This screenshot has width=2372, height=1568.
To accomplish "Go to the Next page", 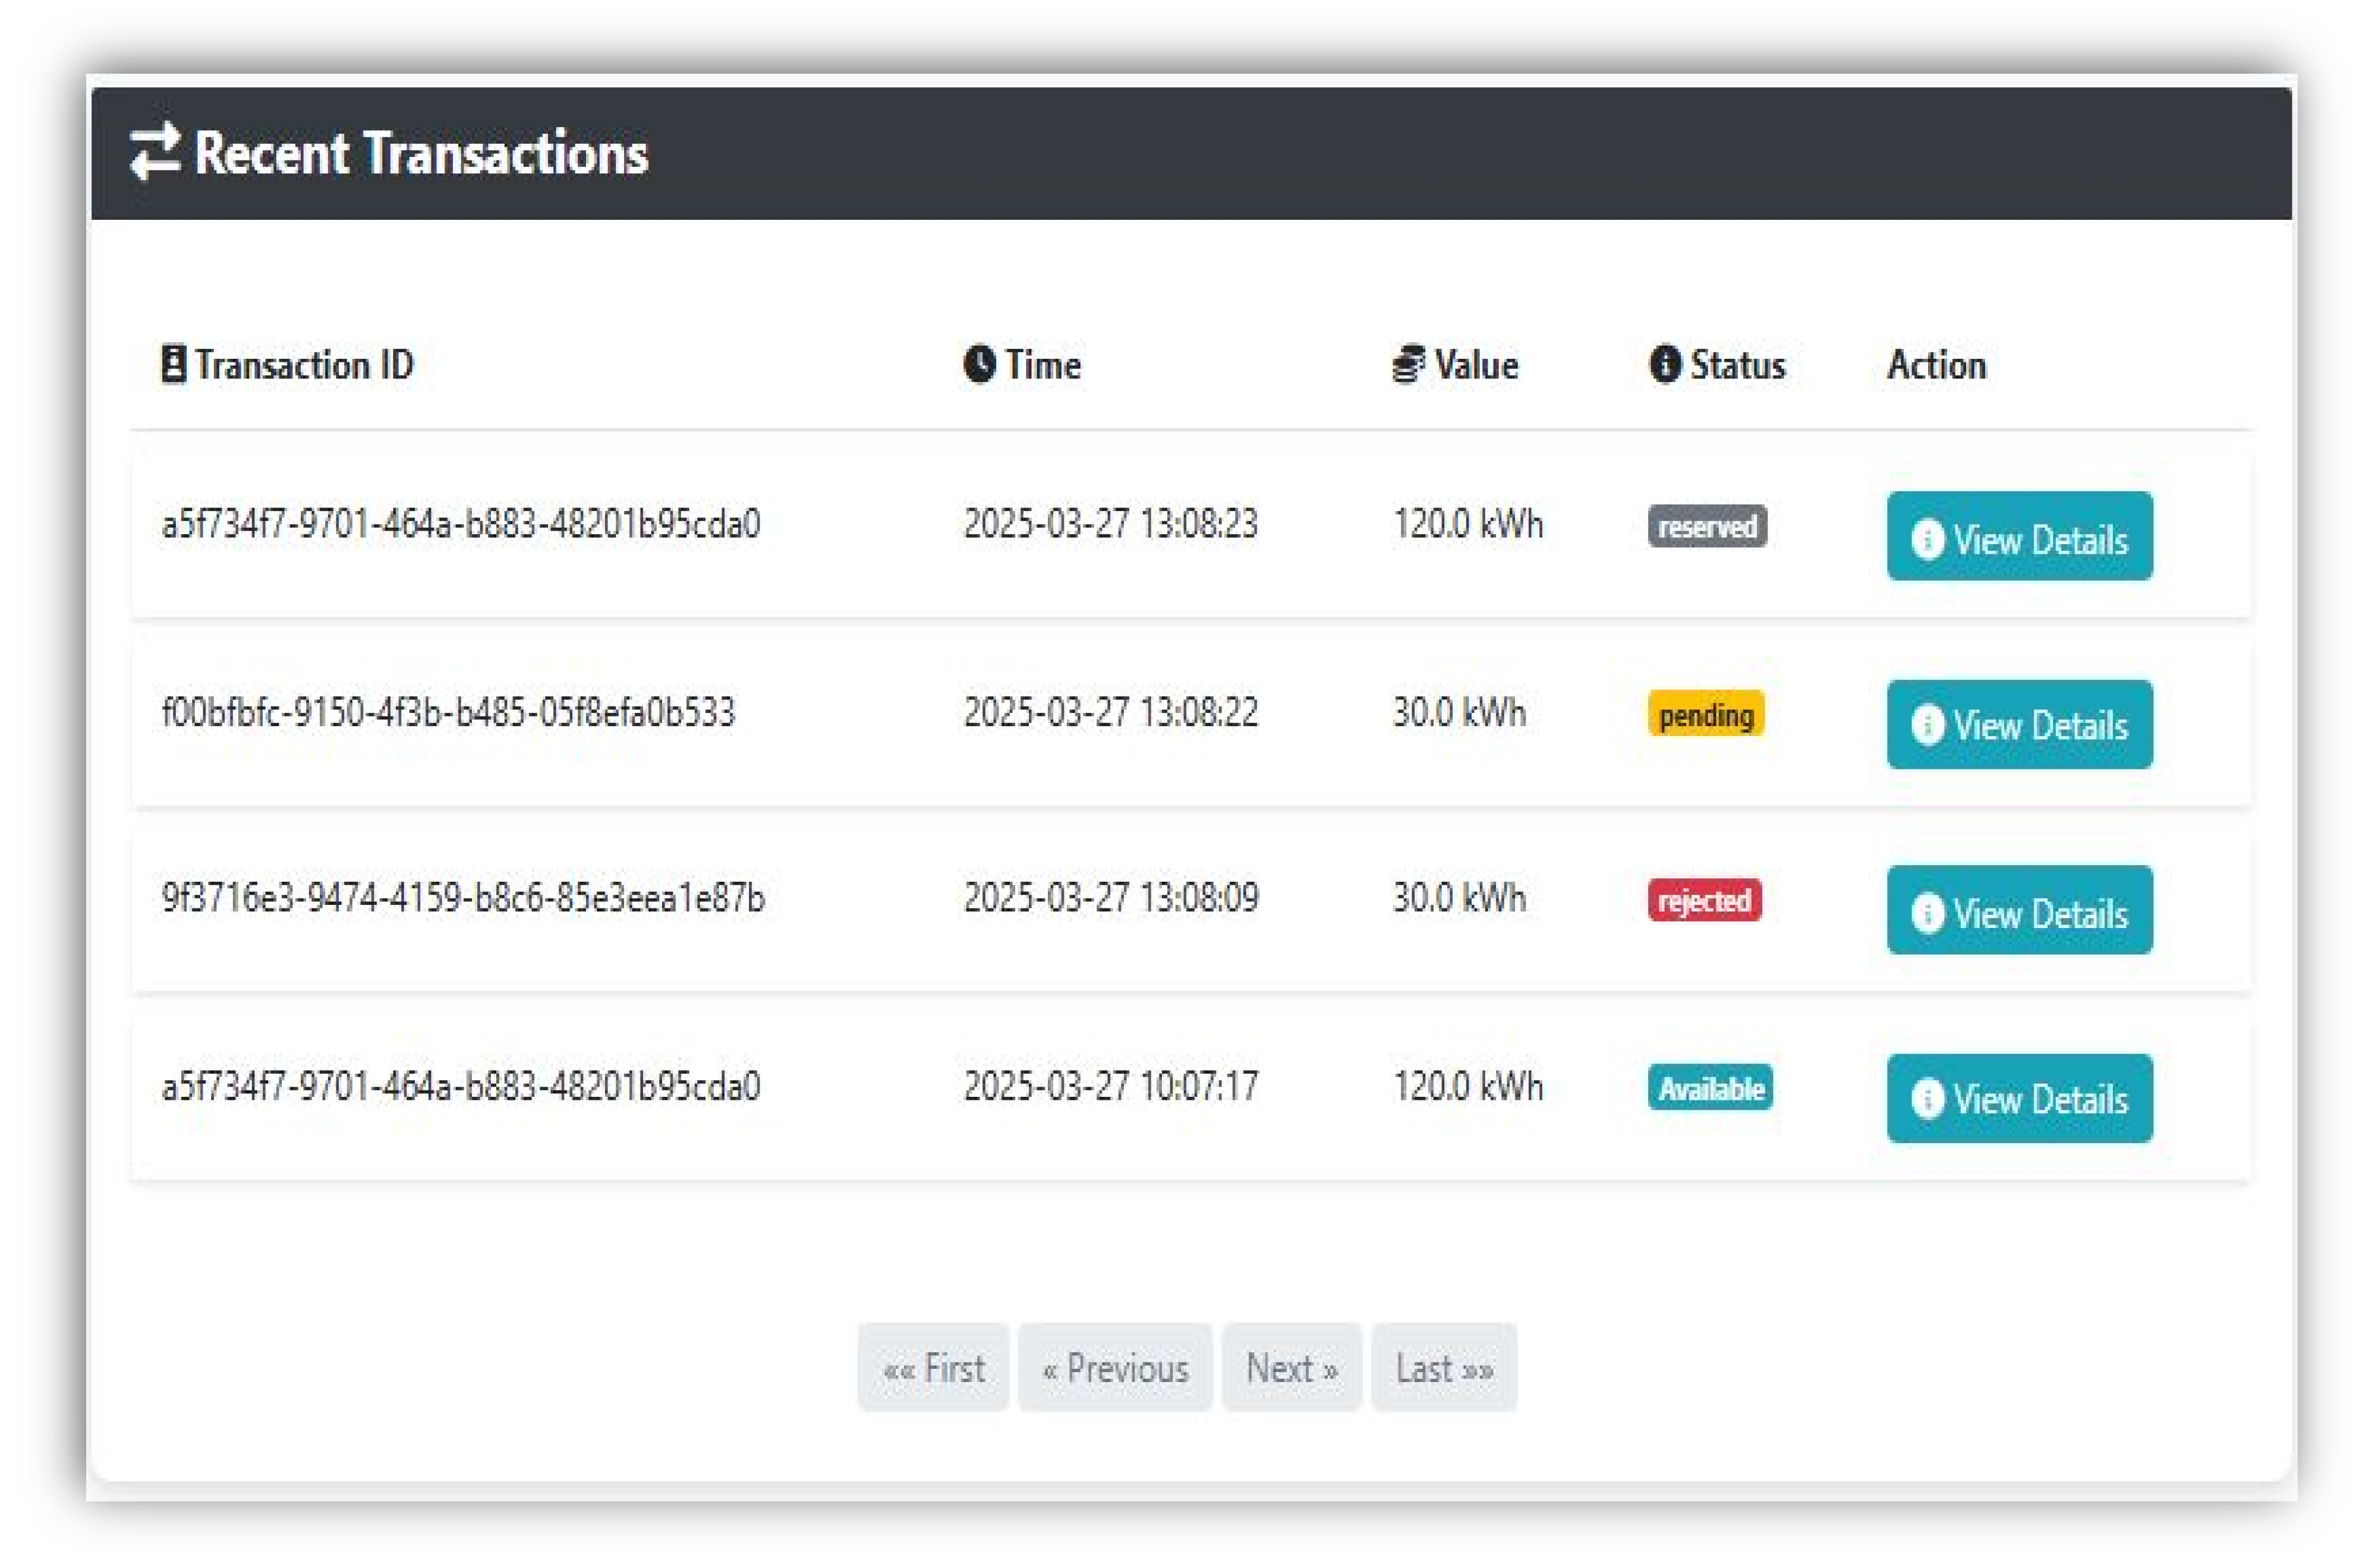I will (x=1291, y=1368).
